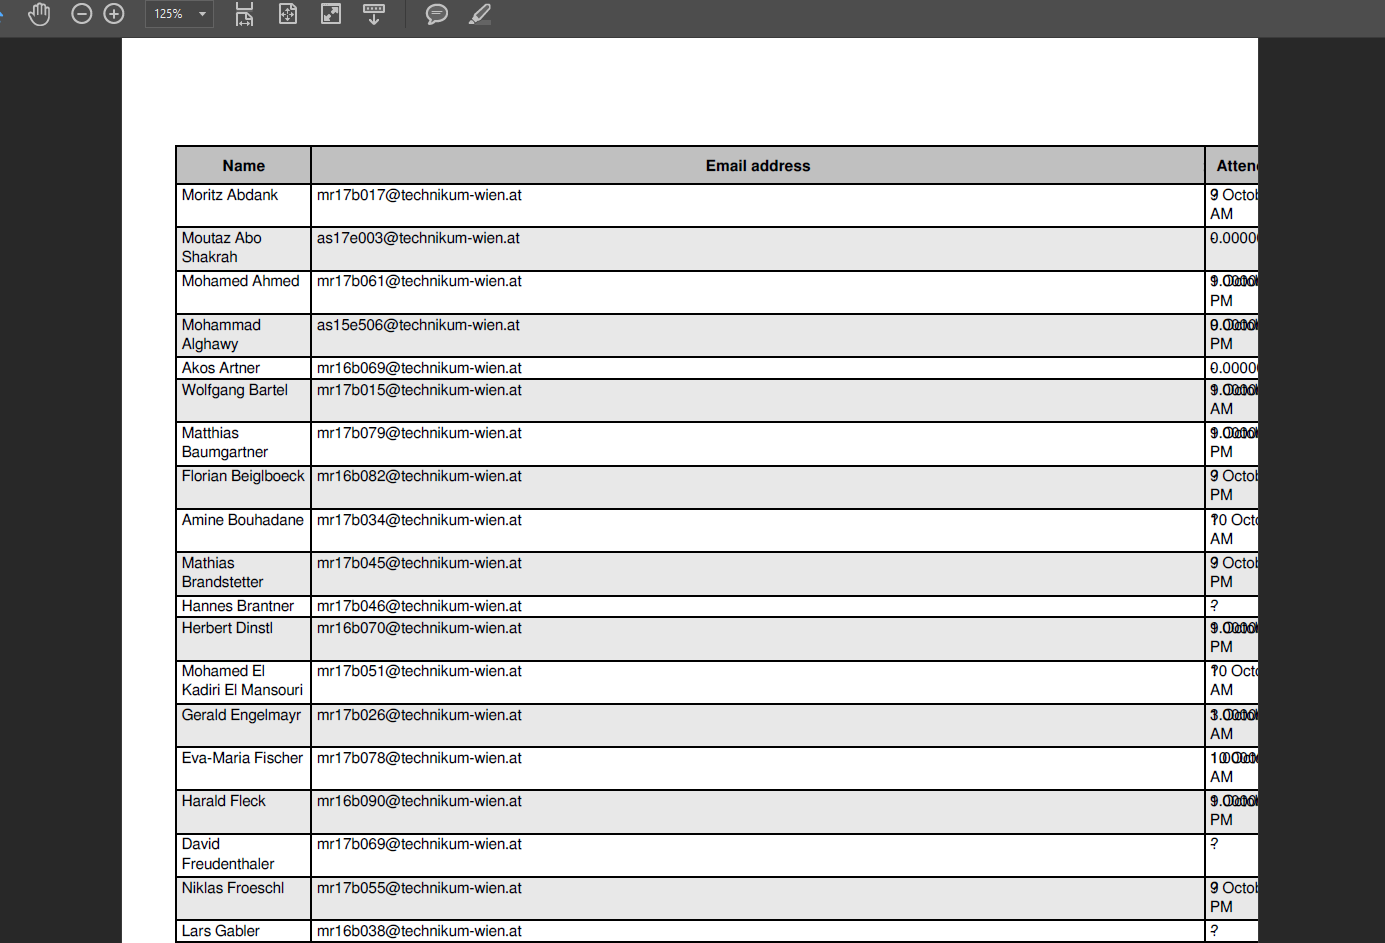Select email mr17b045@technikum-wien.at
Viewport: 1385px width, 943px height.
[x=419, y=563]
